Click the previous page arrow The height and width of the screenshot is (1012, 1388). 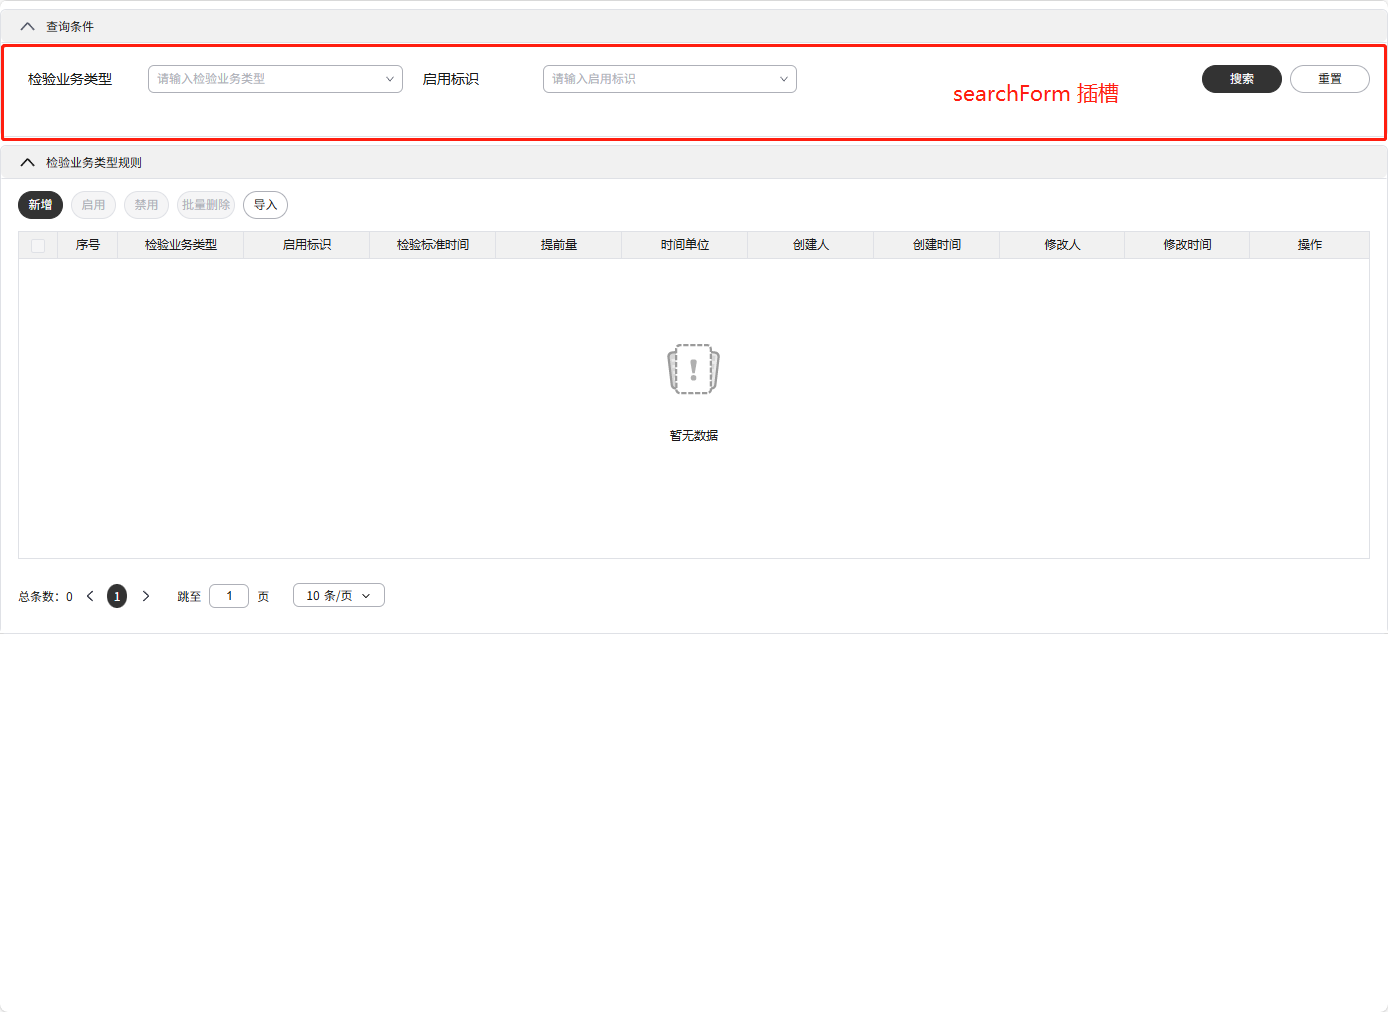[90, 595]
